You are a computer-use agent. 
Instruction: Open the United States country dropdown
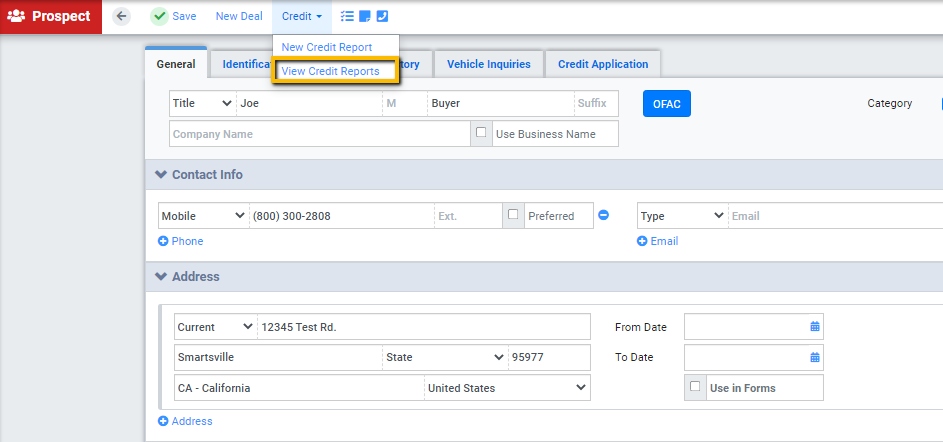[x=507, y=388]
